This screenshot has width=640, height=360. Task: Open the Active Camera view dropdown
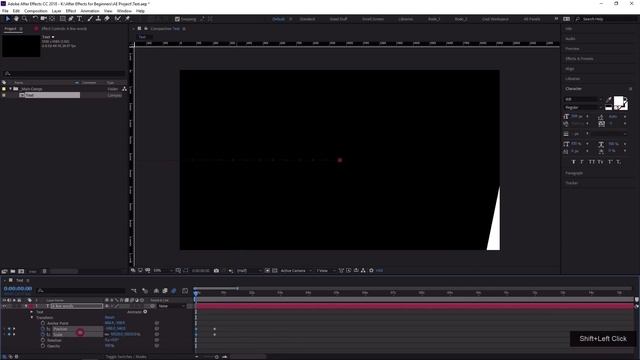click(x=296, y=271)
